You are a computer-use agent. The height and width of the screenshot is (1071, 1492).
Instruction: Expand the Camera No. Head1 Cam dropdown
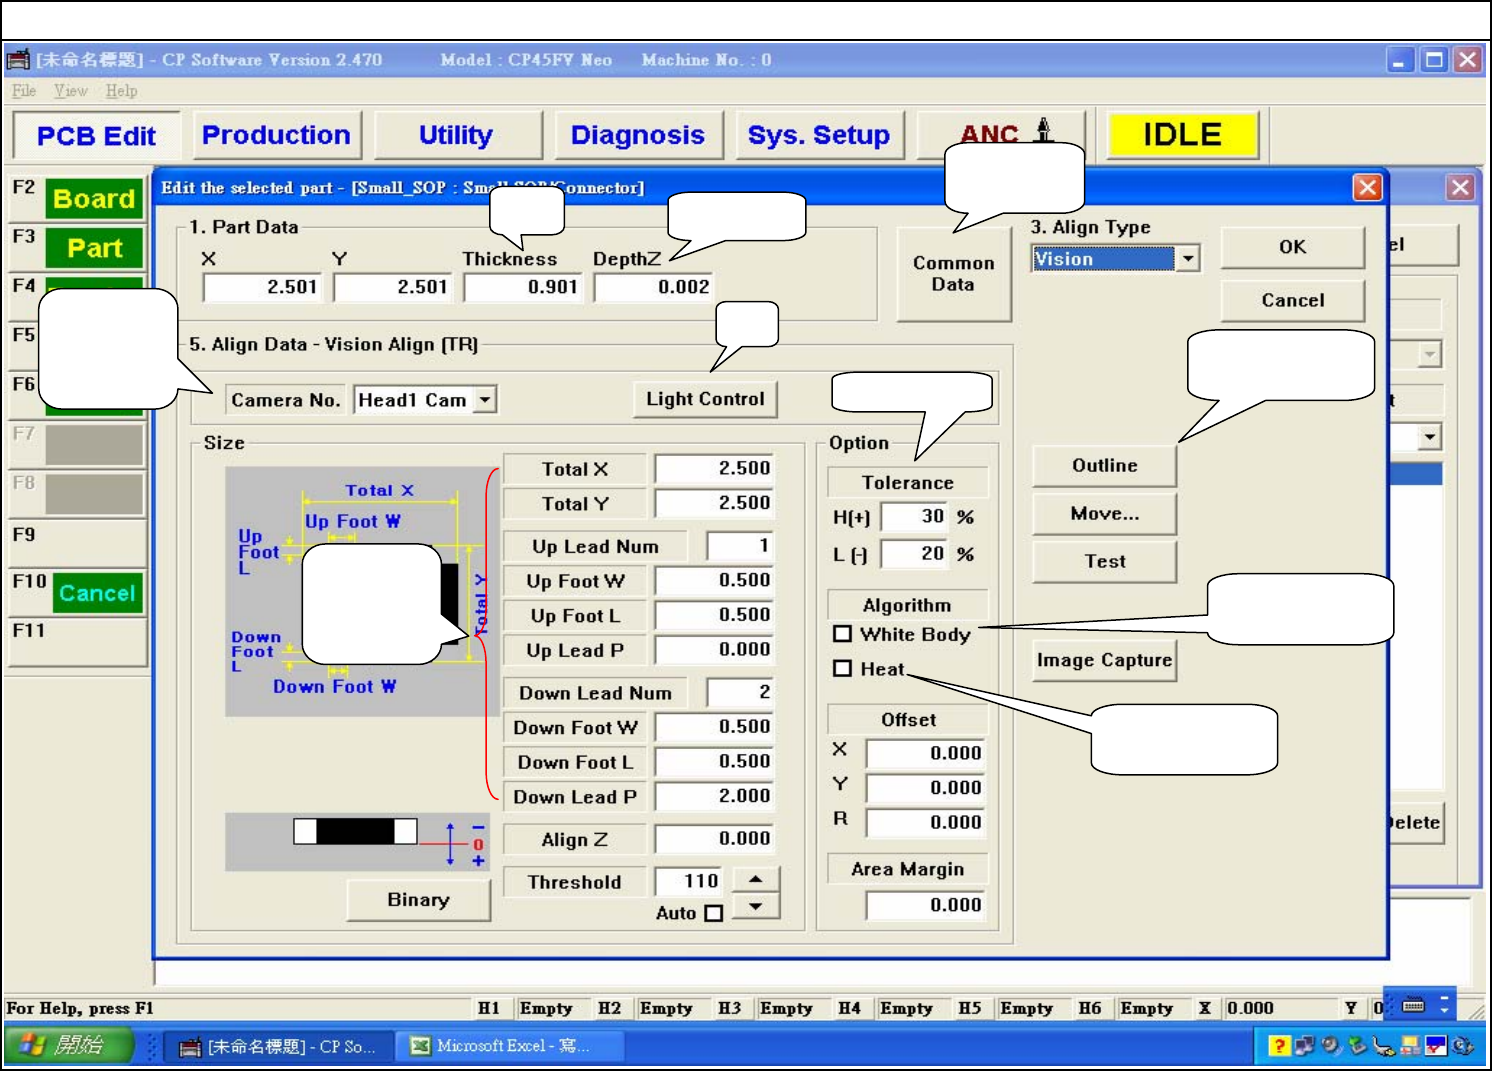485,400
